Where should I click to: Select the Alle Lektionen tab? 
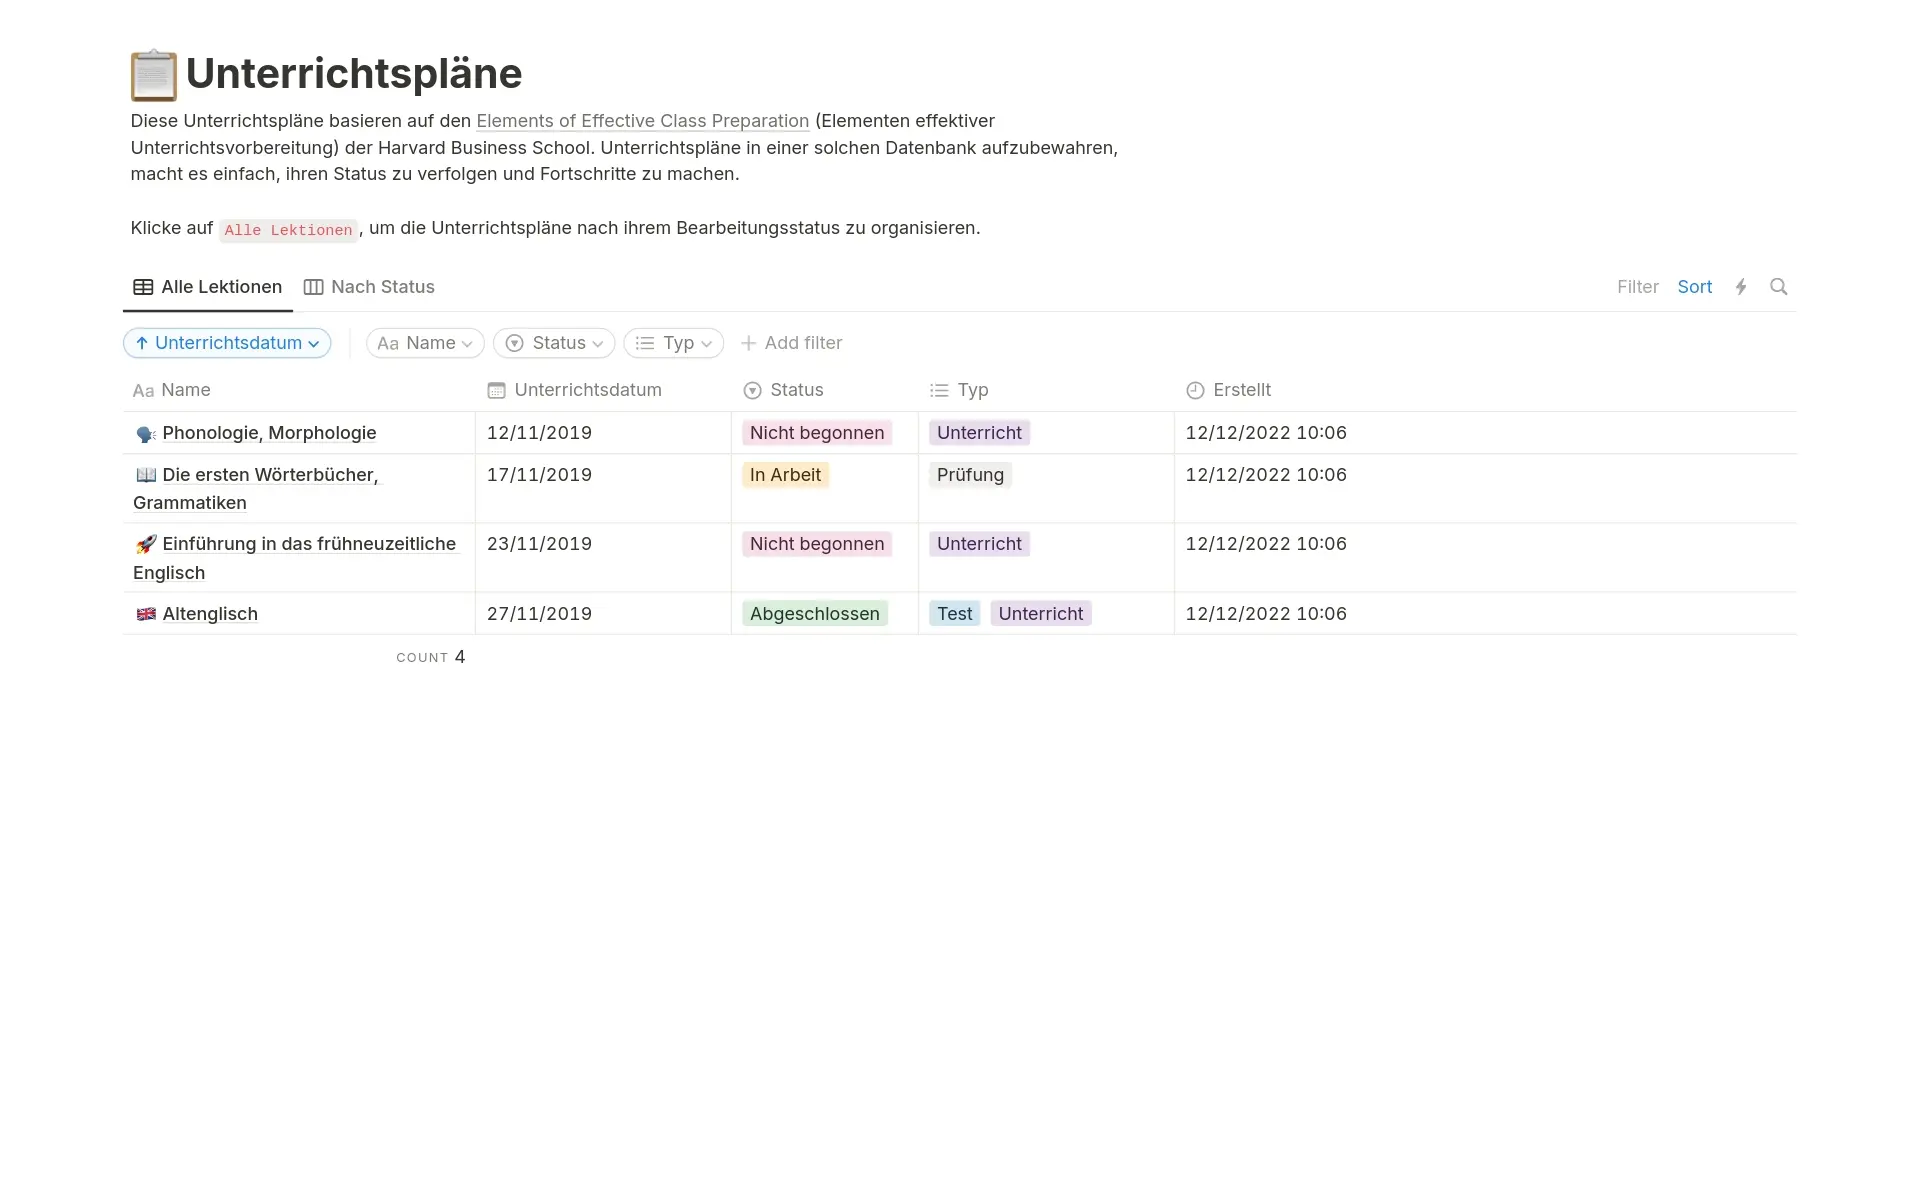[208, 287]
